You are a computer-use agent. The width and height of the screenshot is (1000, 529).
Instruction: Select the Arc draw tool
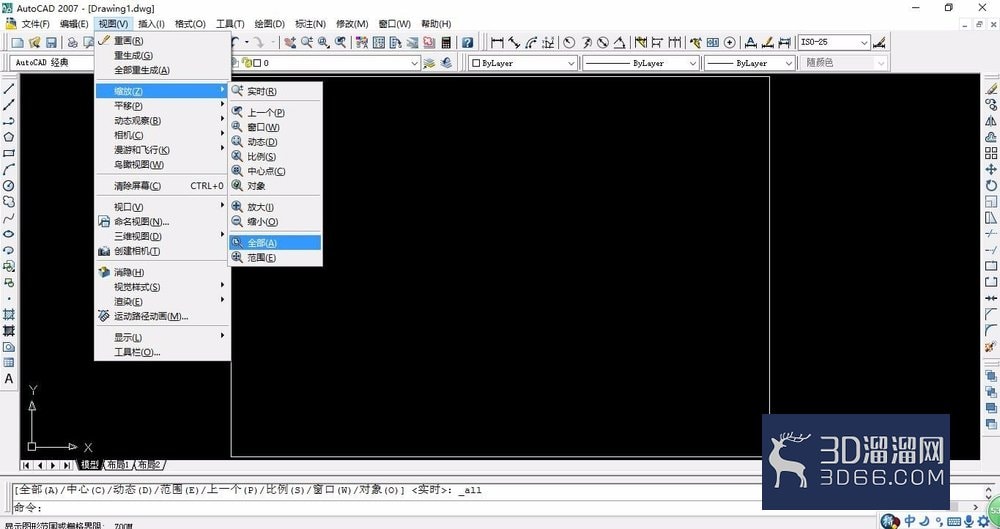8,169
